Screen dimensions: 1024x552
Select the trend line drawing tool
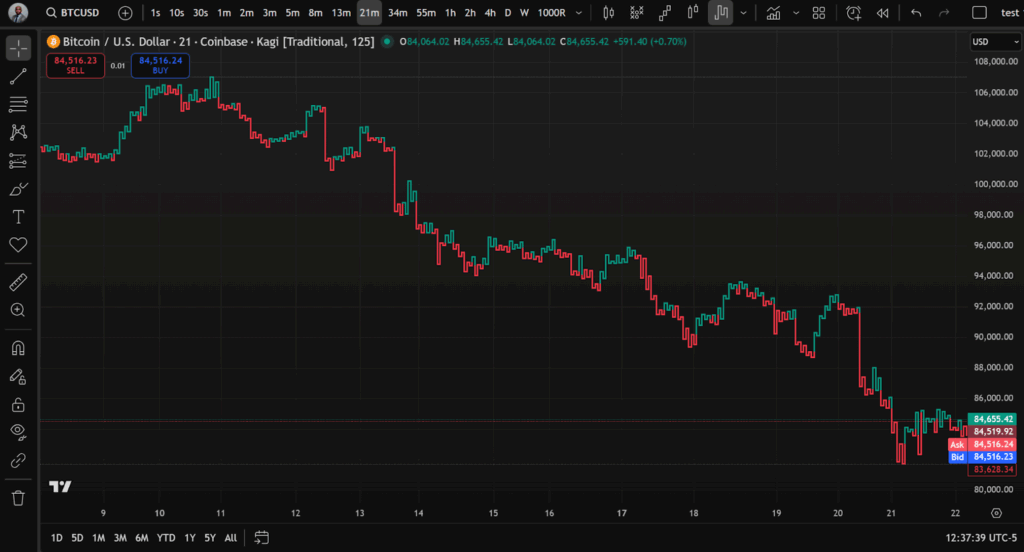[x=18, y=76]
